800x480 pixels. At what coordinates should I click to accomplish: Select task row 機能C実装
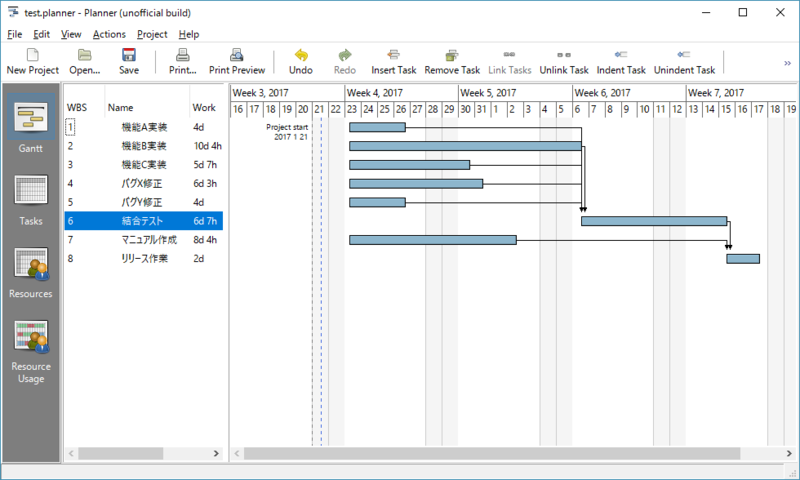click(x=144, y=165)
